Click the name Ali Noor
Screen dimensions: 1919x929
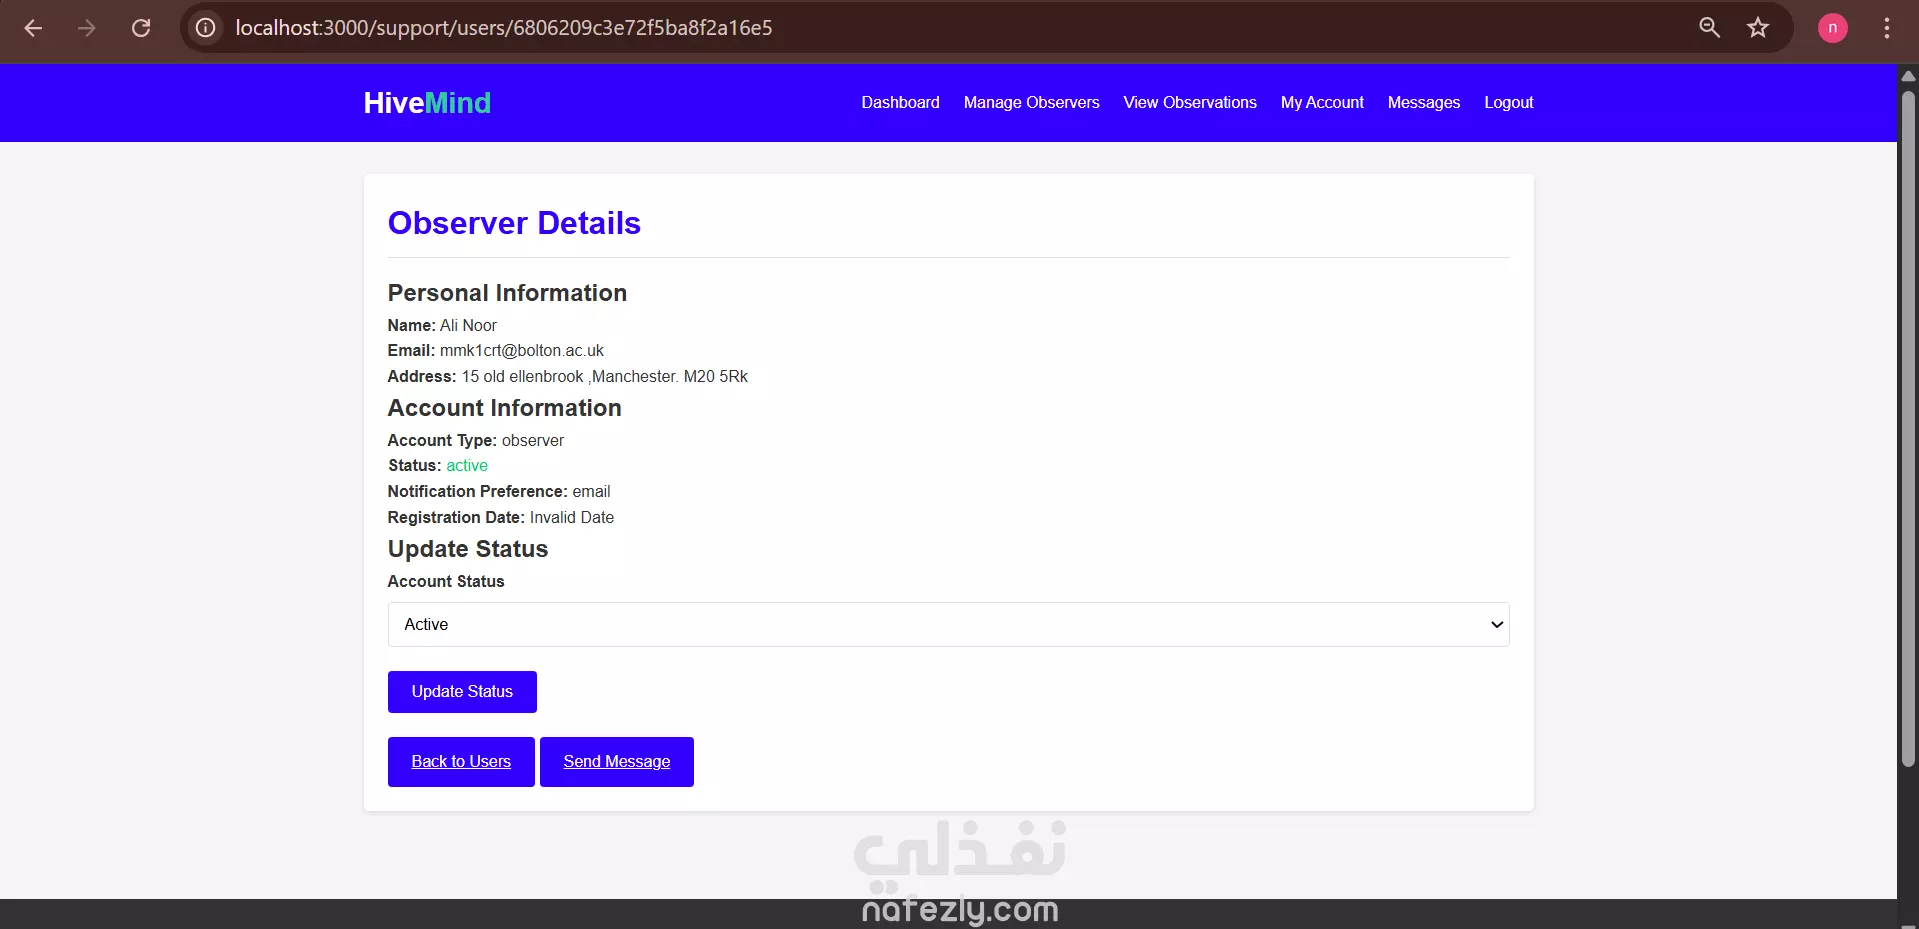click(x=468, y=326)
